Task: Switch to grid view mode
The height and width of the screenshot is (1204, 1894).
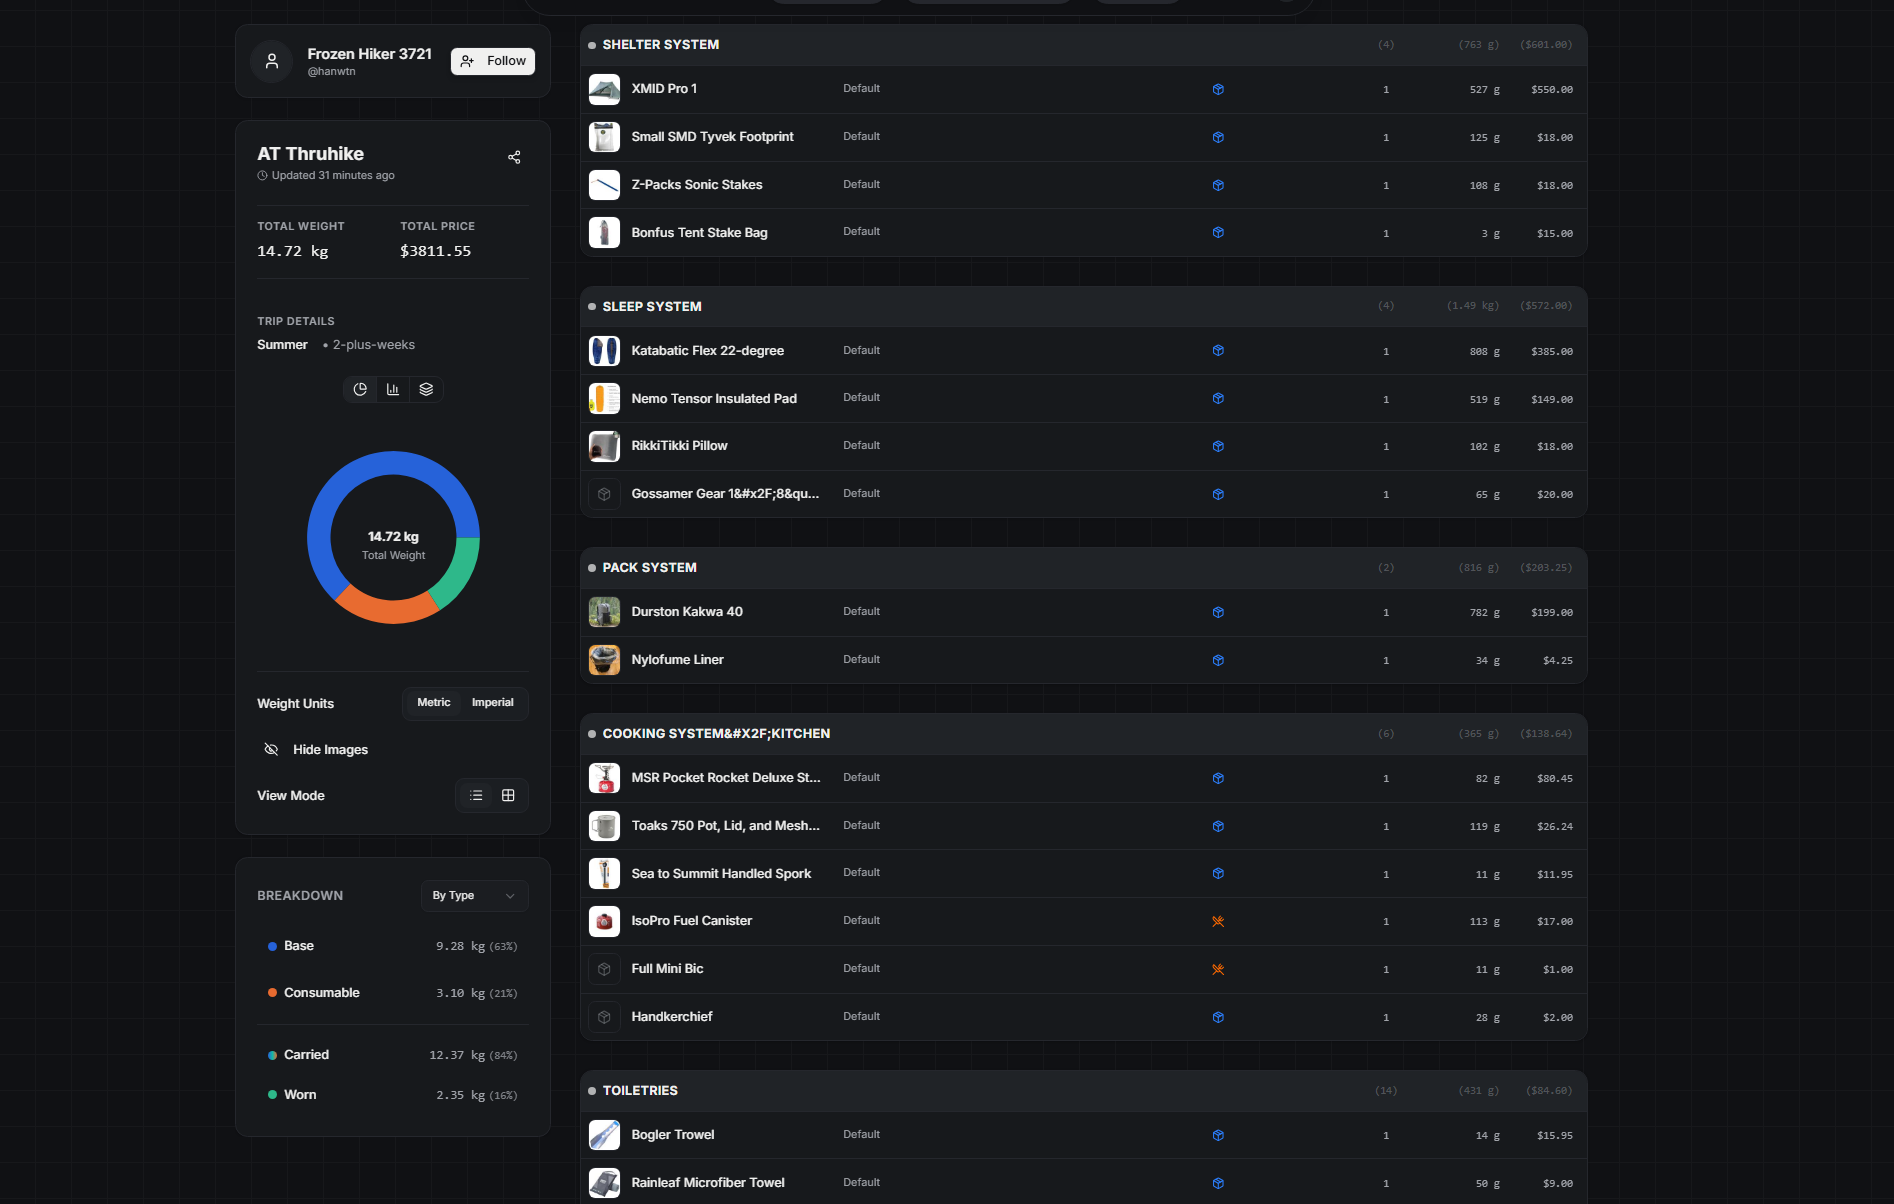Action: coord(508,796)
